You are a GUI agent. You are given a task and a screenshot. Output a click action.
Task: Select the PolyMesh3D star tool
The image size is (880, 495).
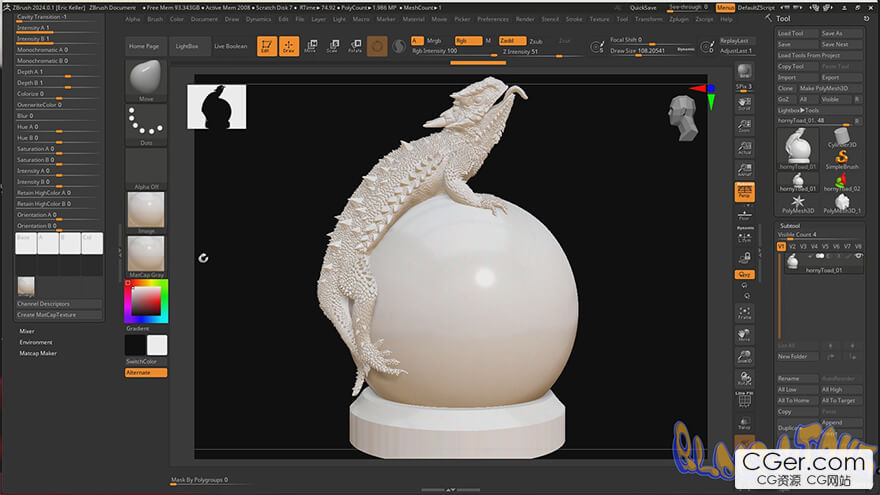coord(798,204)
